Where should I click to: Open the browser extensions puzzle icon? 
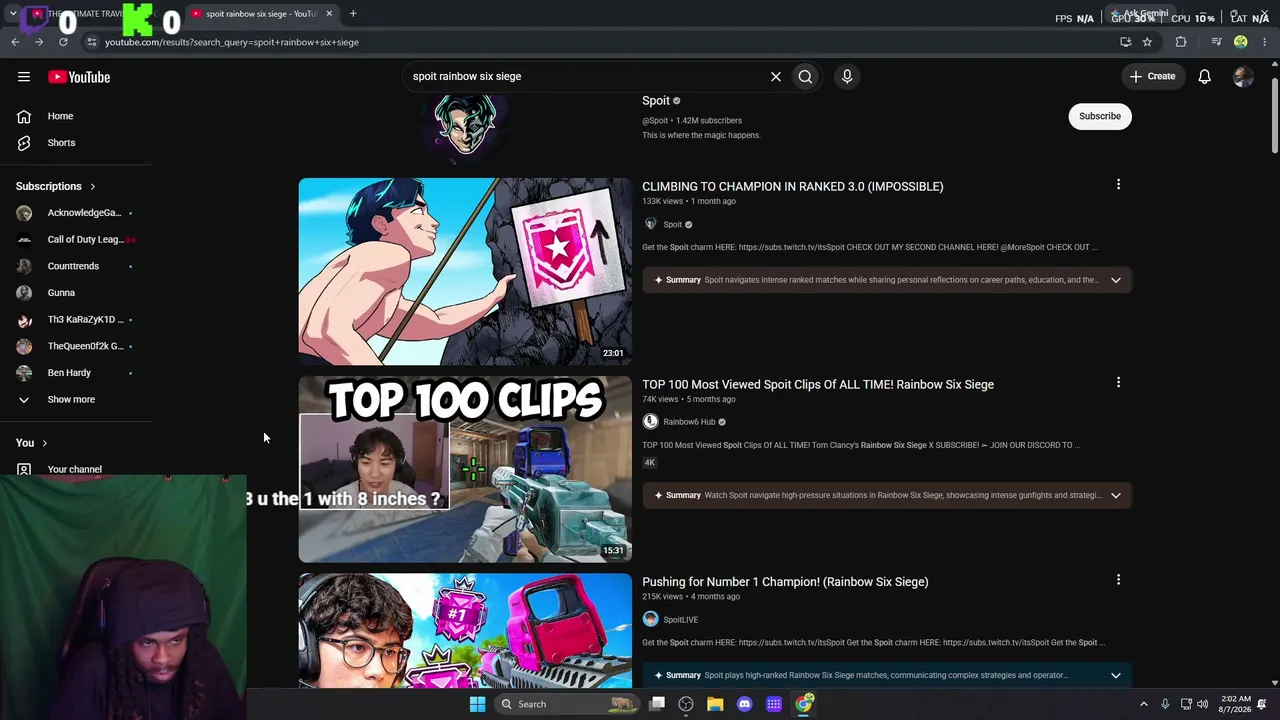point(1181,42)
